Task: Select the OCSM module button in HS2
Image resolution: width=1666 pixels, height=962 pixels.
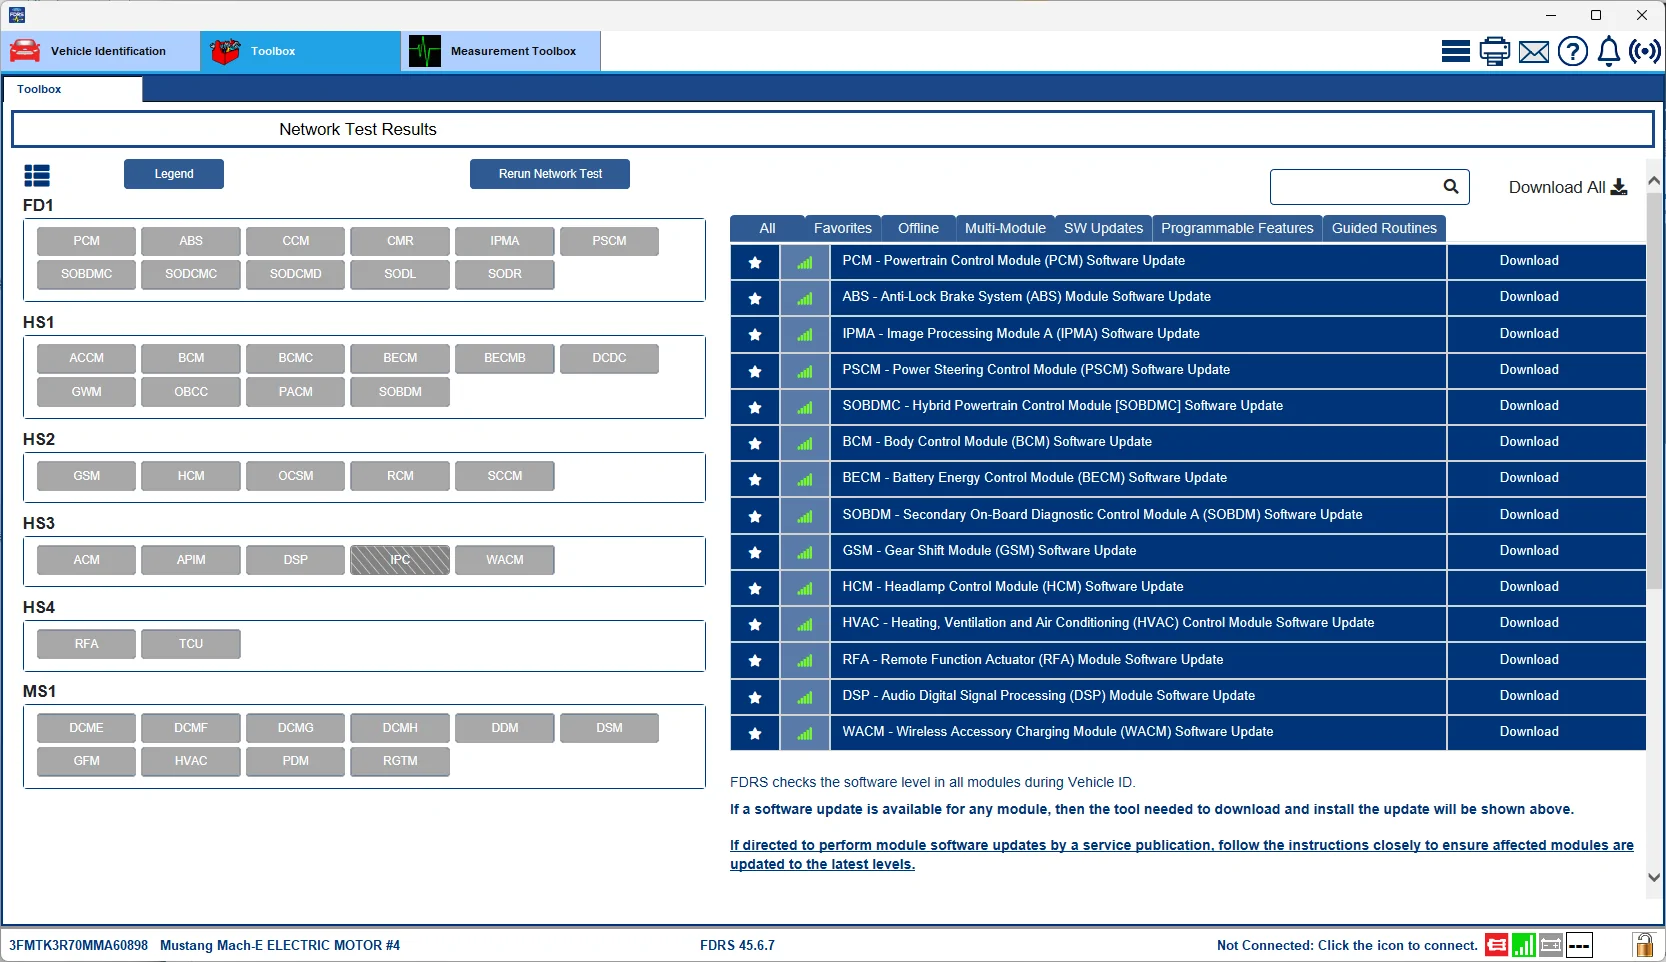Action: [296, 476]
